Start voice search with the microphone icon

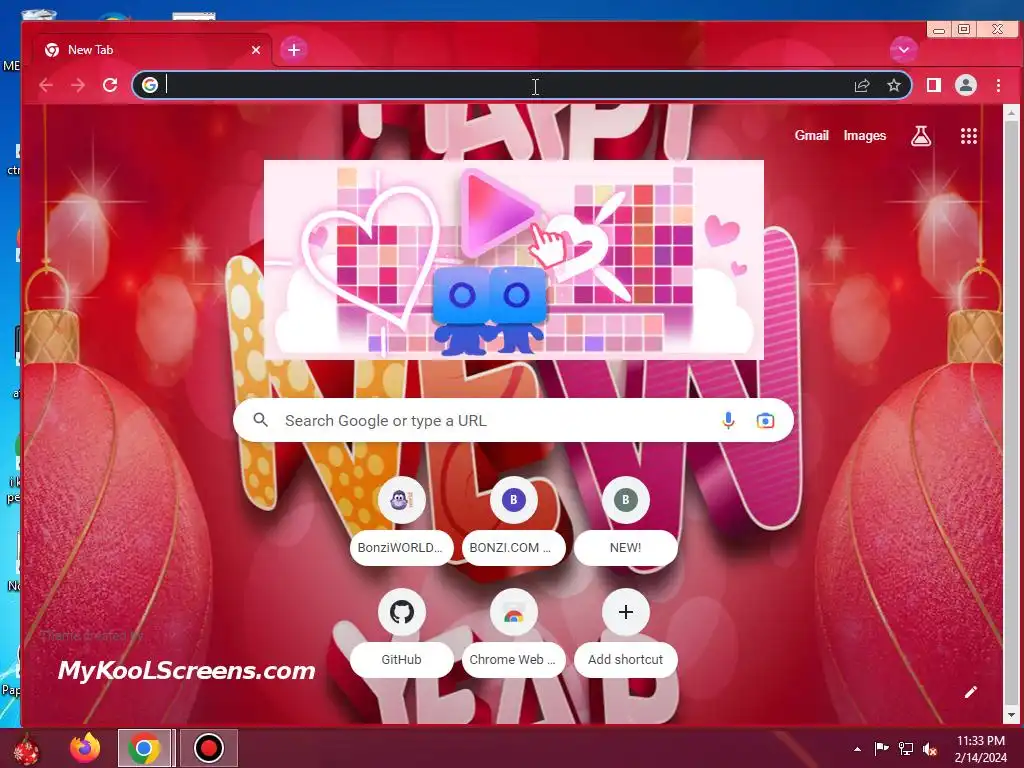[729, 421]
